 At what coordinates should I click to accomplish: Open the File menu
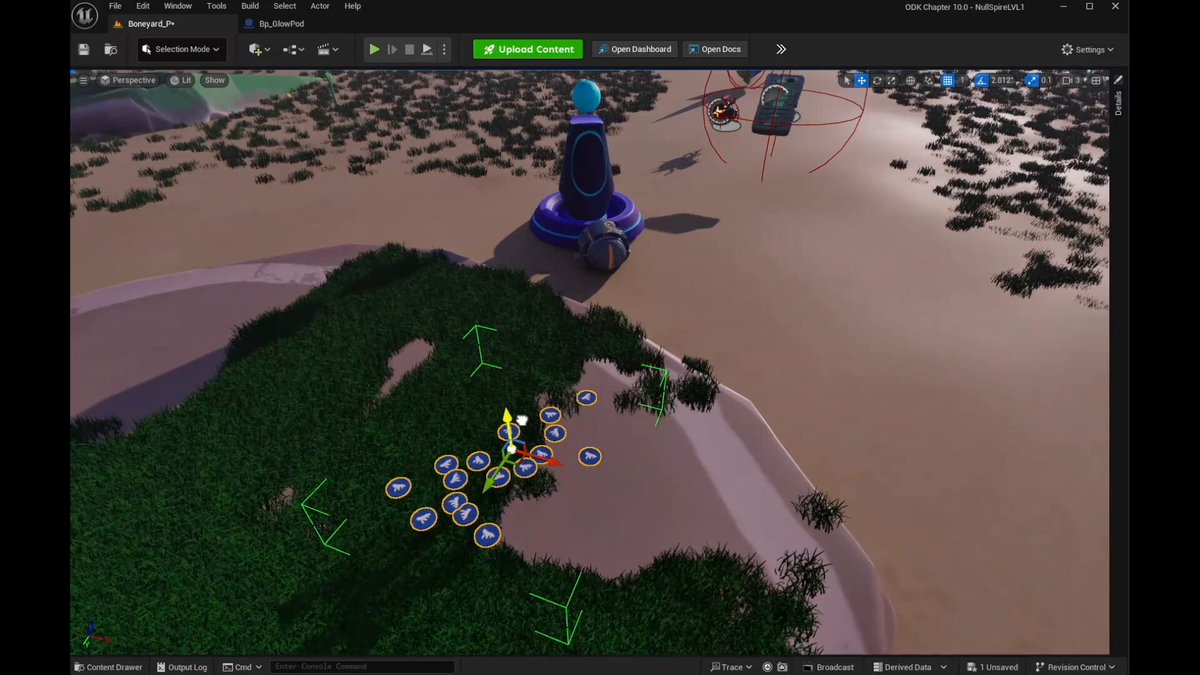pyautogui.click(x=115, y=6)
